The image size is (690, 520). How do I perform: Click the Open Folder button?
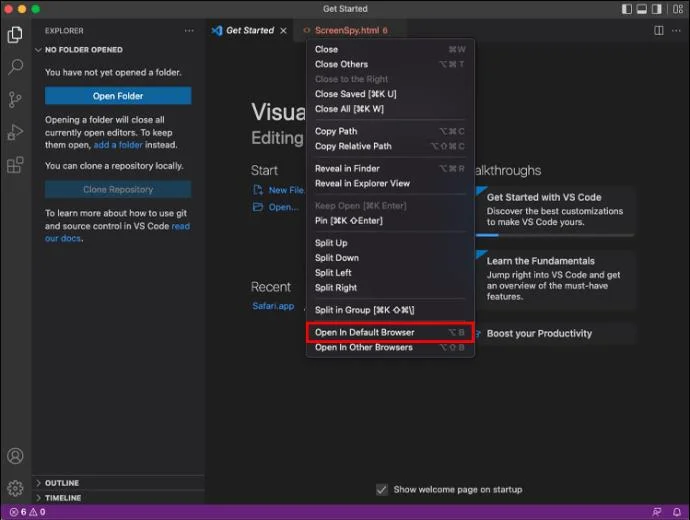118,96
